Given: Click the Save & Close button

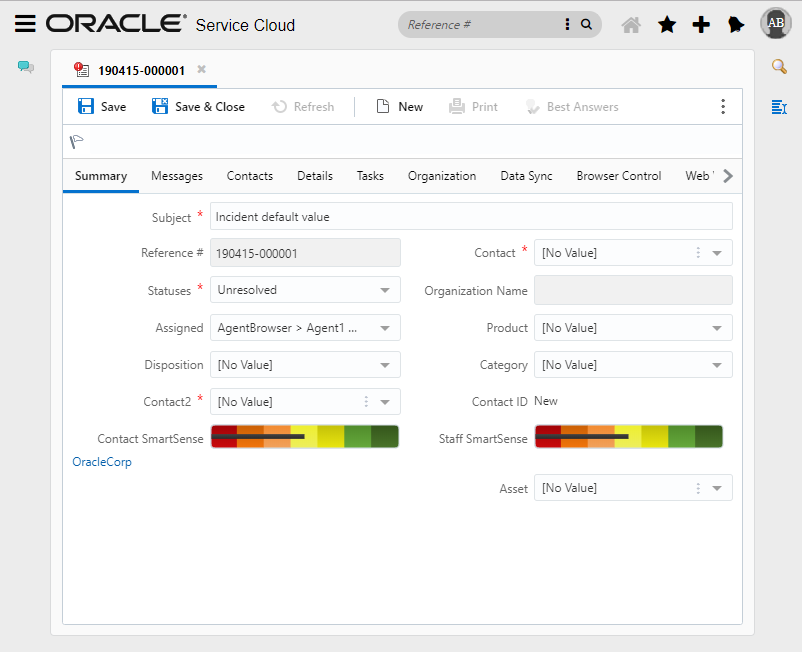Looking at the screenshot, I should pos(198,106).
